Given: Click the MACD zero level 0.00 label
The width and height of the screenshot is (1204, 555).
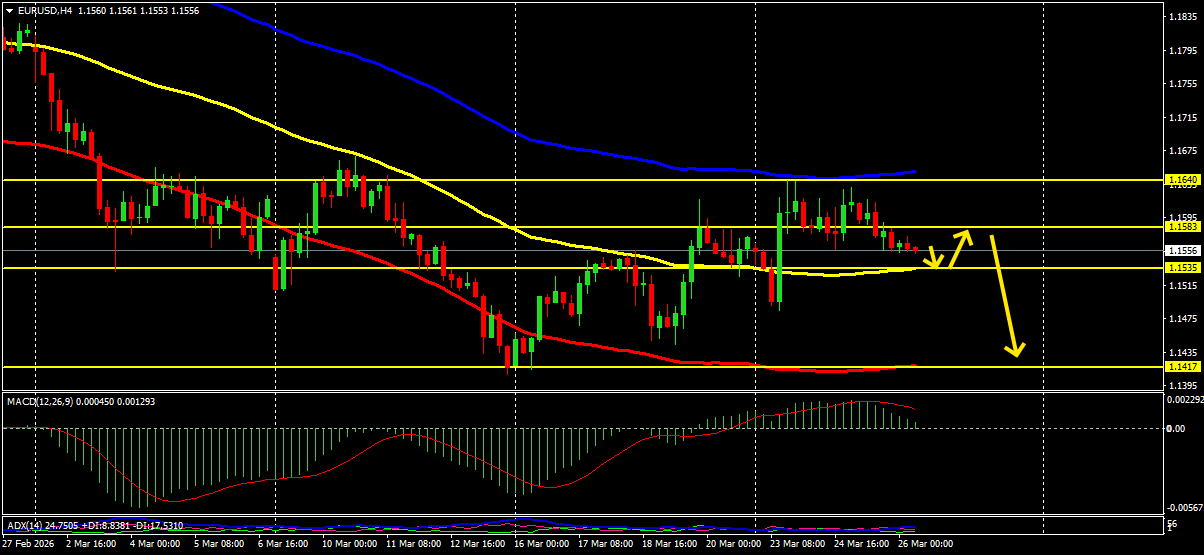Looking at the screenshot, I should coord(1177,428).
